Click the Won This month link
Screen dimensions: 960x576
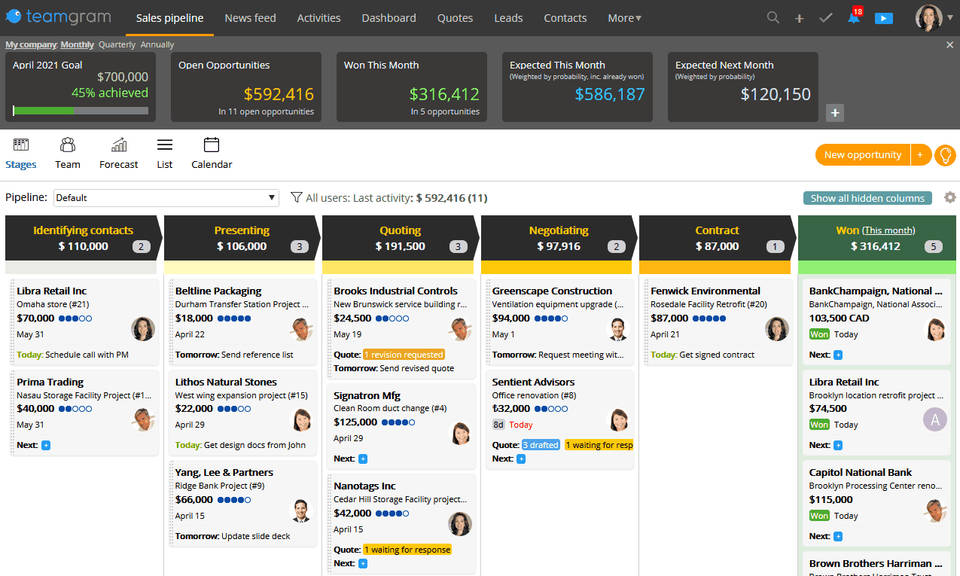[888, 230]
